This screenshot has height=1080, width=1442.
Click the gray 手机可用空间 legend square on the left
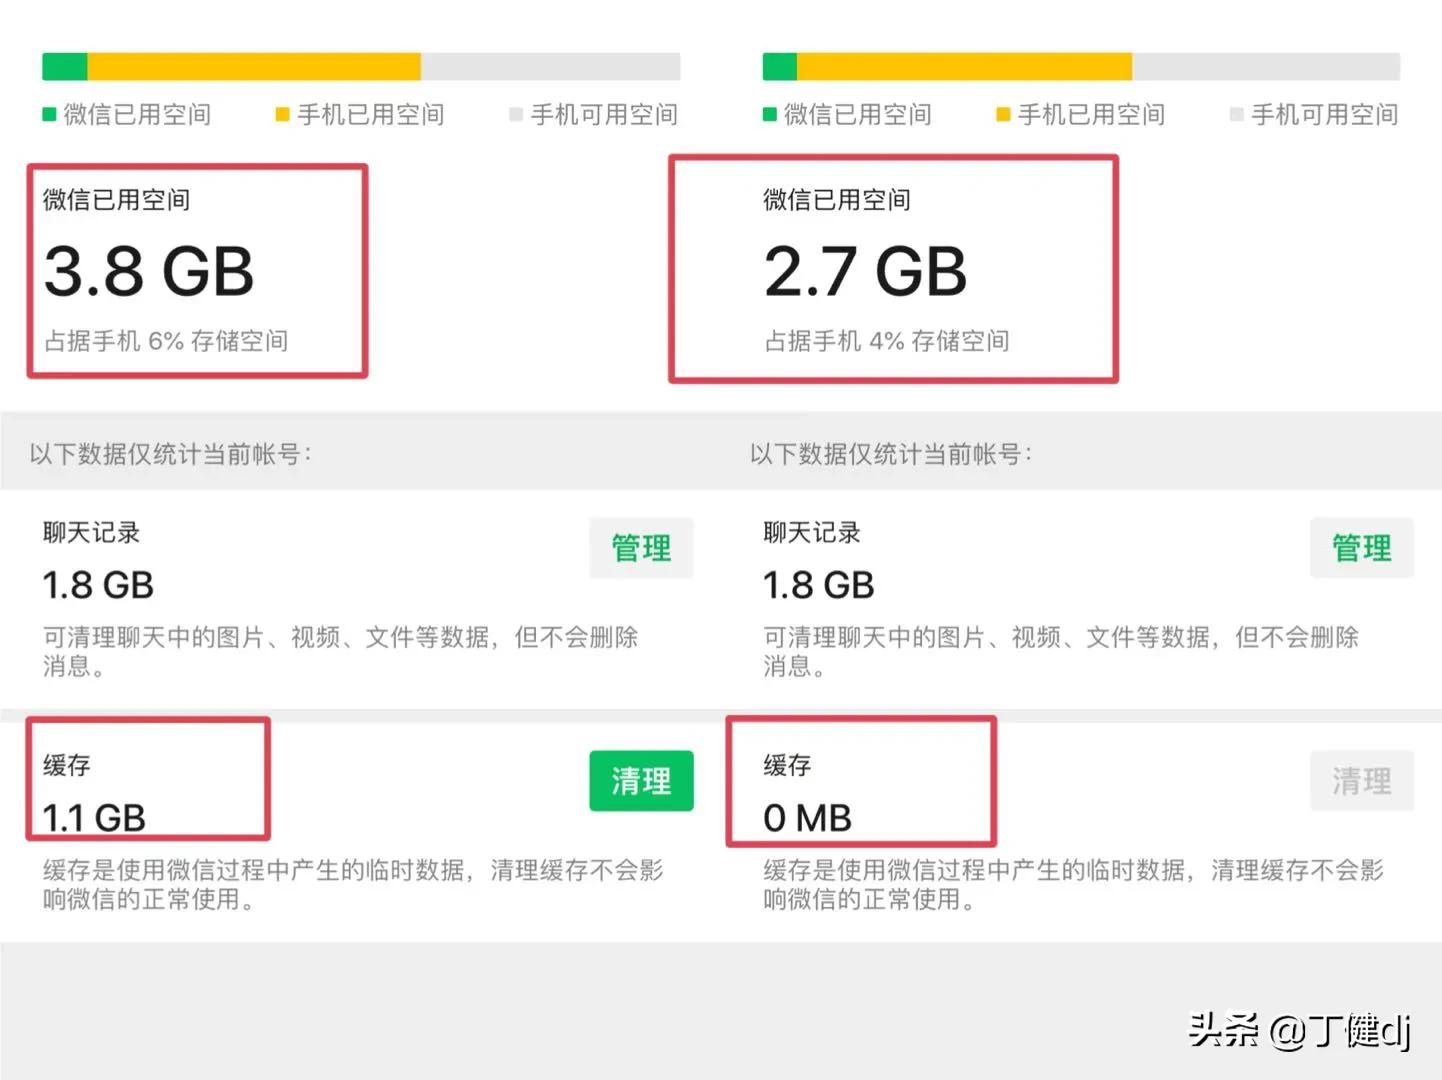[x=516, y=114]
